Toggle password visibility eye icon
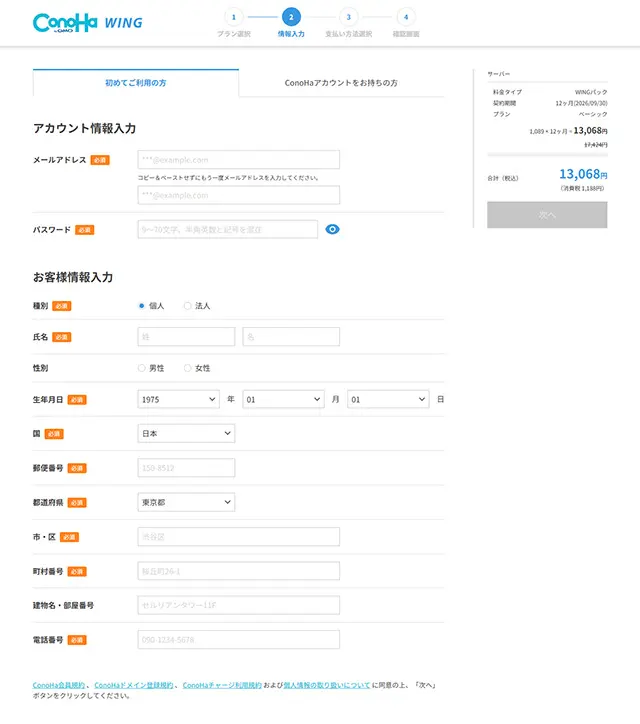640x724 pixels. pos(333,229)
